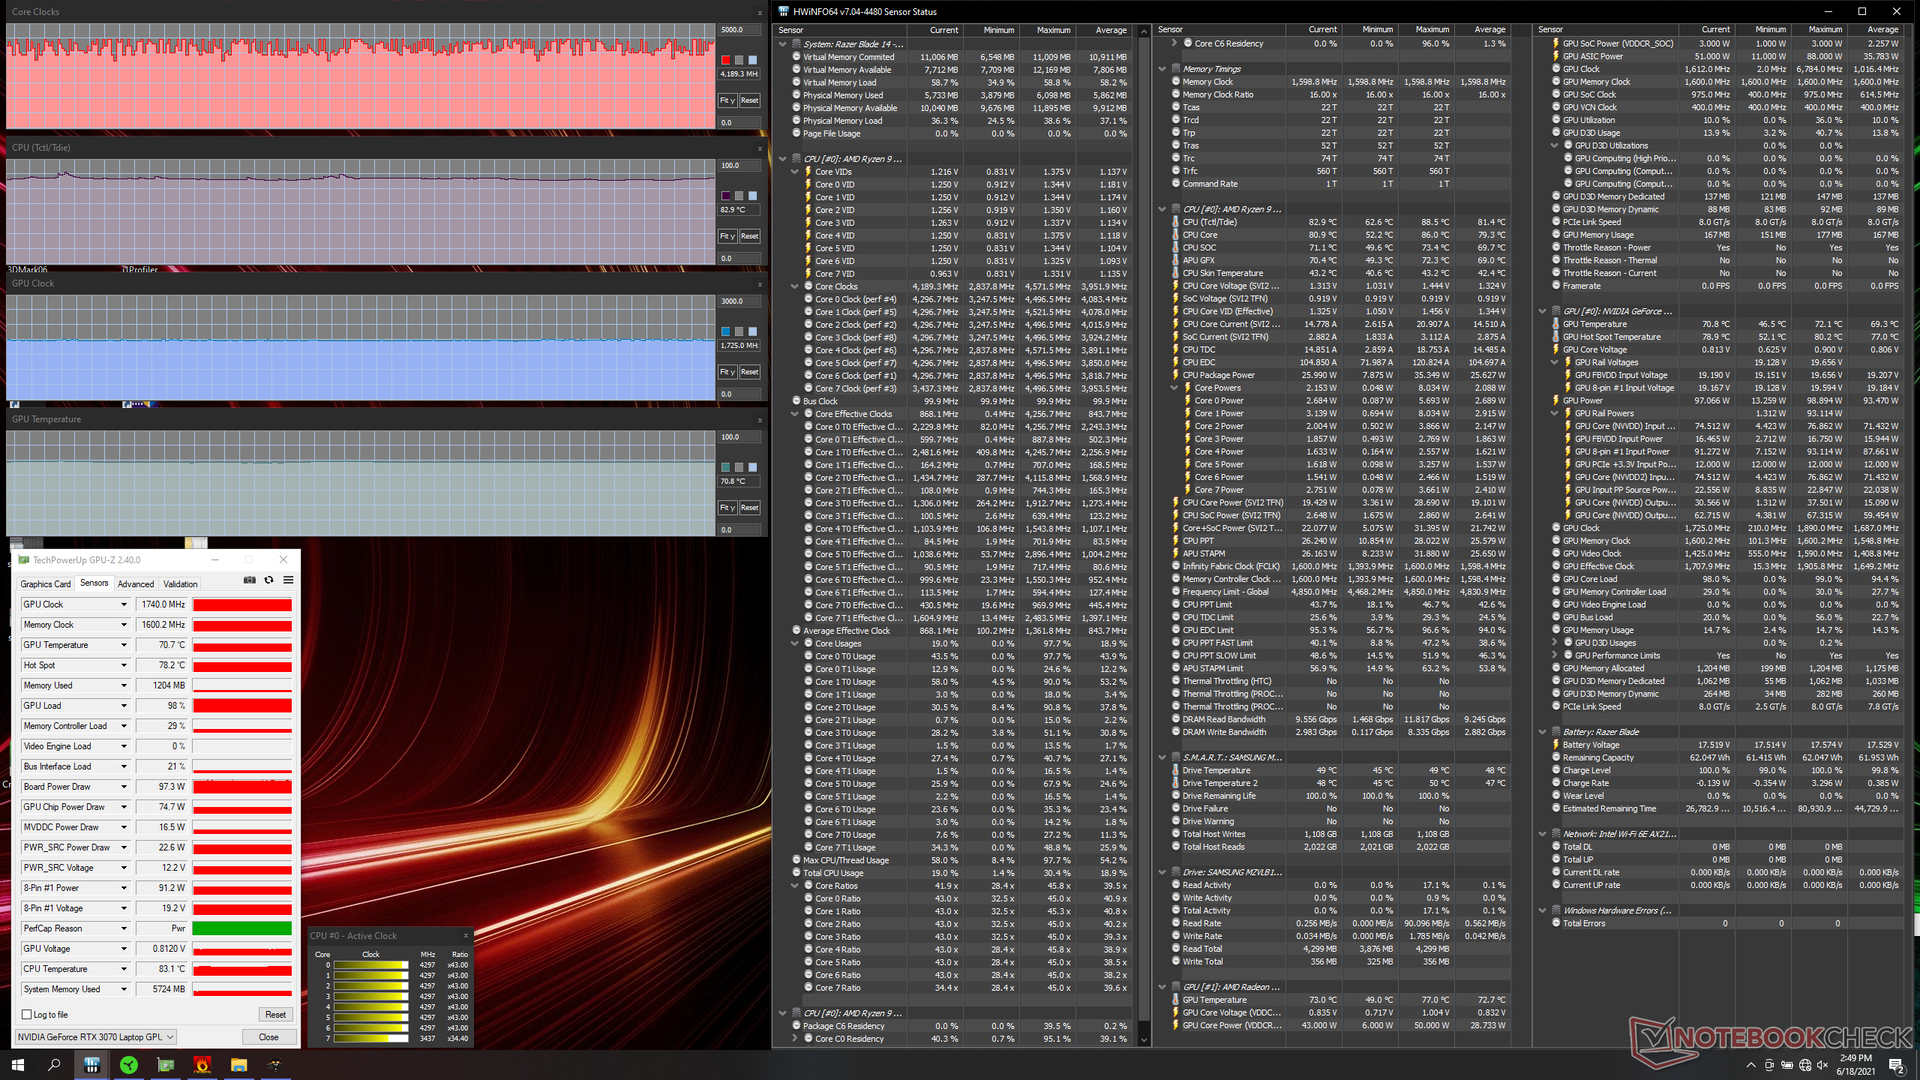
Task: Click the clock icon beside Virtual Memory Commited
Action: 797,57
